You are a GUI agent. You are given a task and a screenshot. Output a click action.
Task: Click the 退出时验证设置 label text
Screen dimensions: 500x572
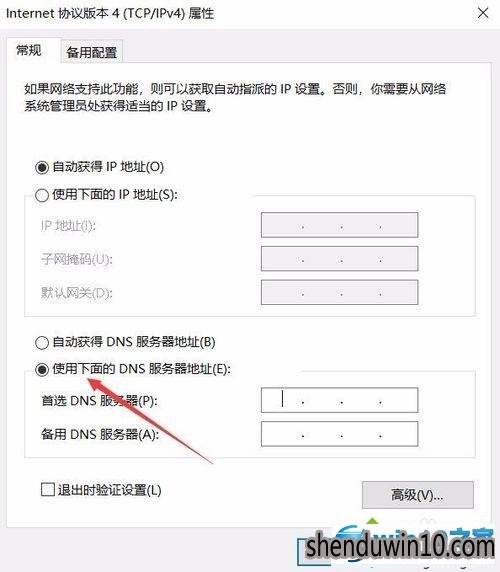109,490
